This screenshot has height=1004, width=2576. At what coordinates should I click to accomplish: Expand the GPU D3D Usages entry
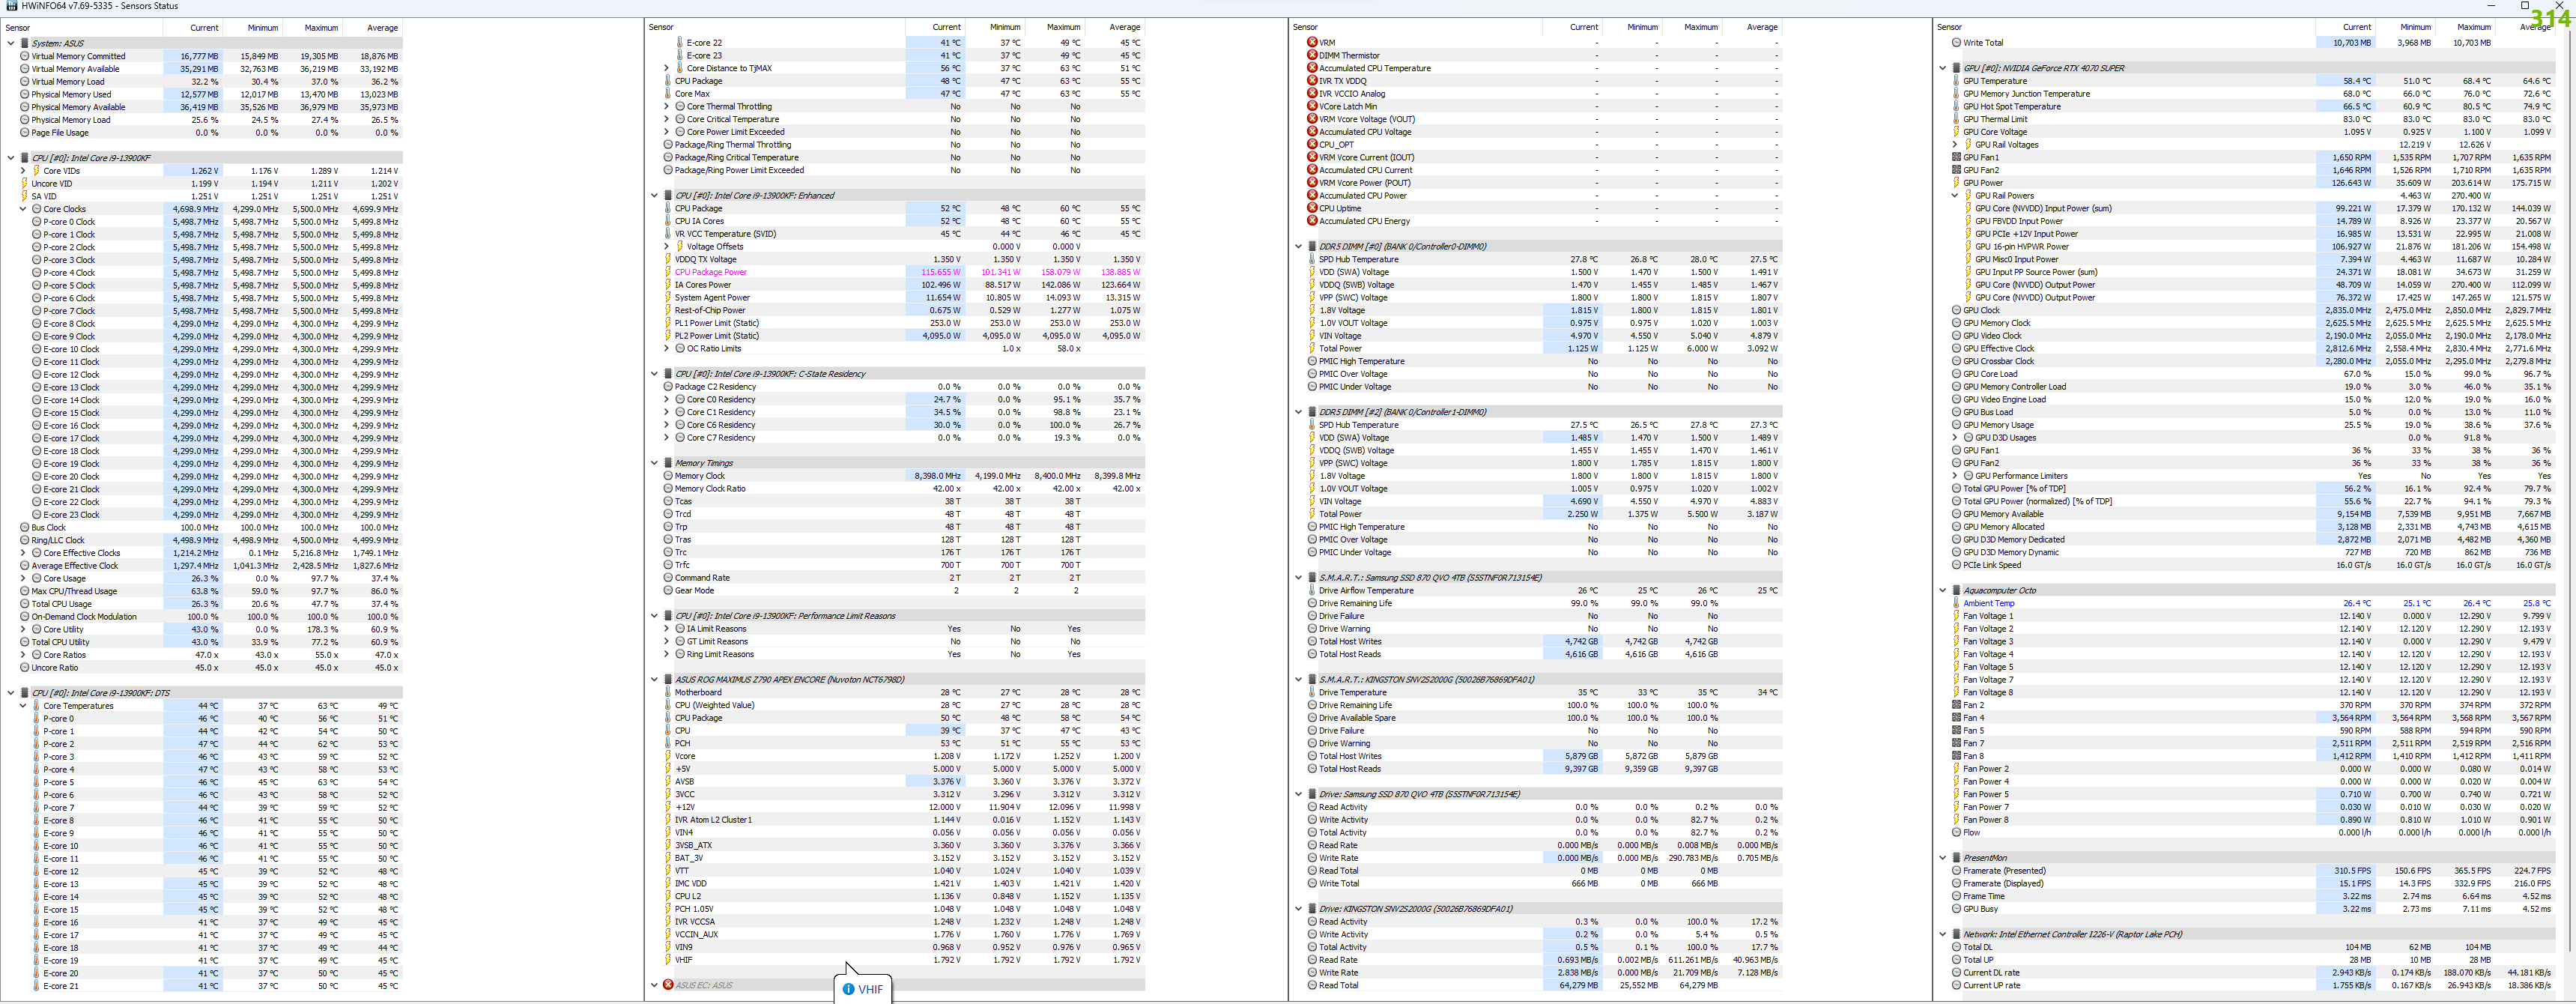(1955, 438)
